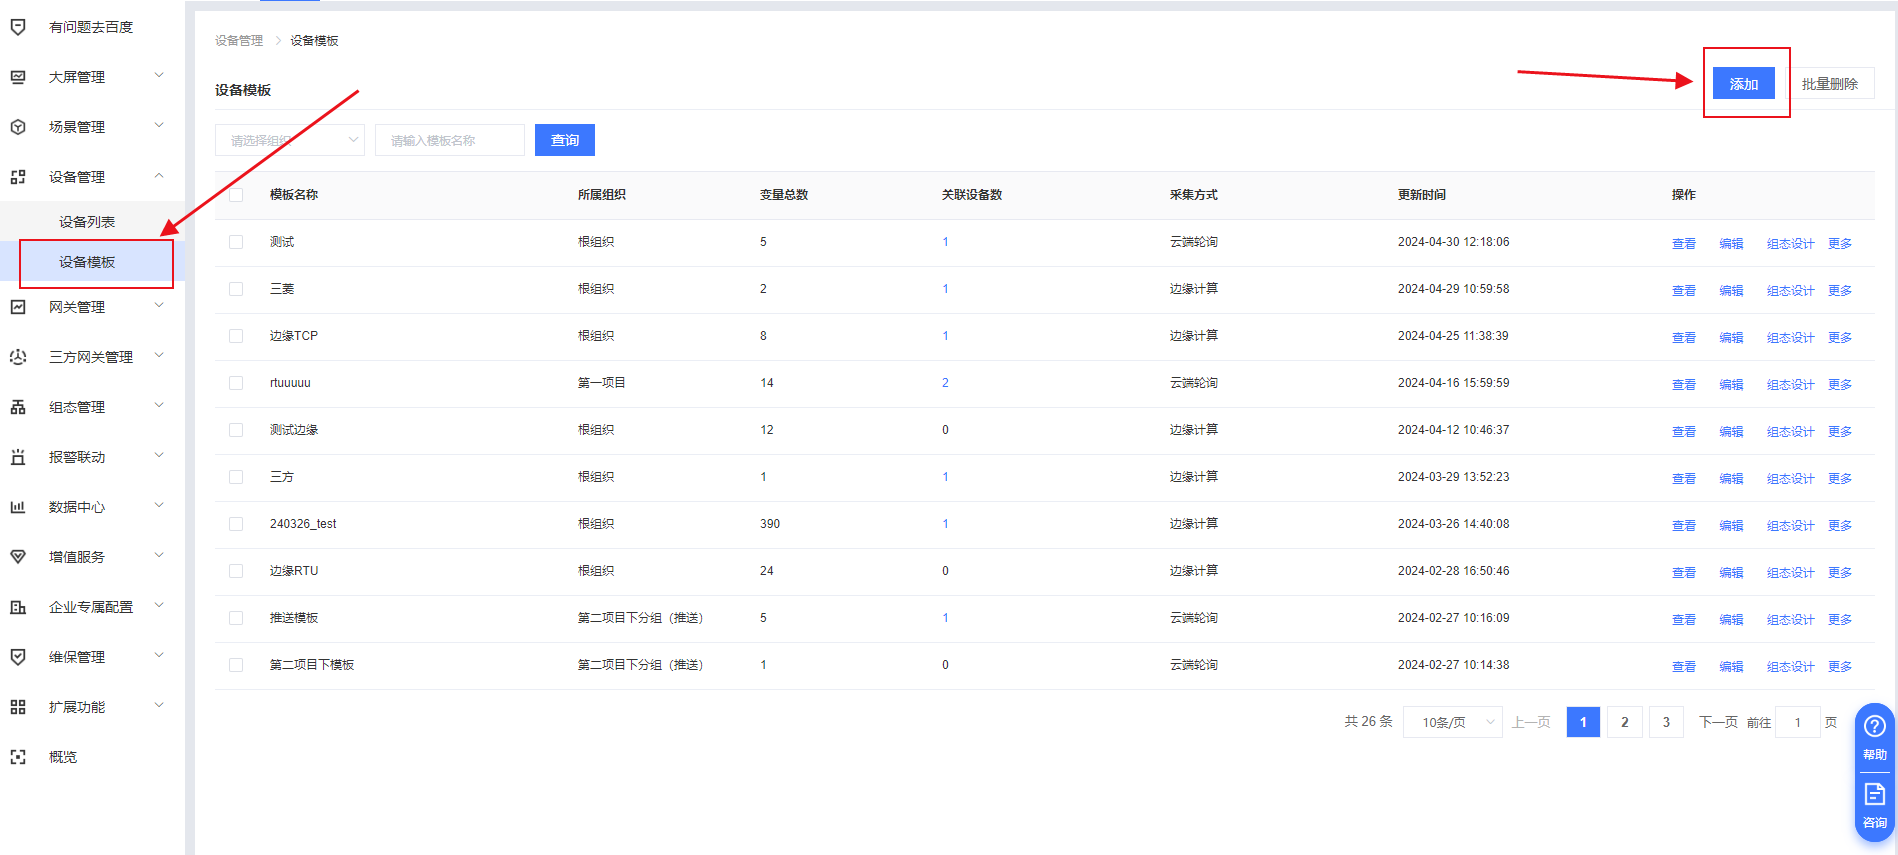Open 设备列表 submenu item

87,222
